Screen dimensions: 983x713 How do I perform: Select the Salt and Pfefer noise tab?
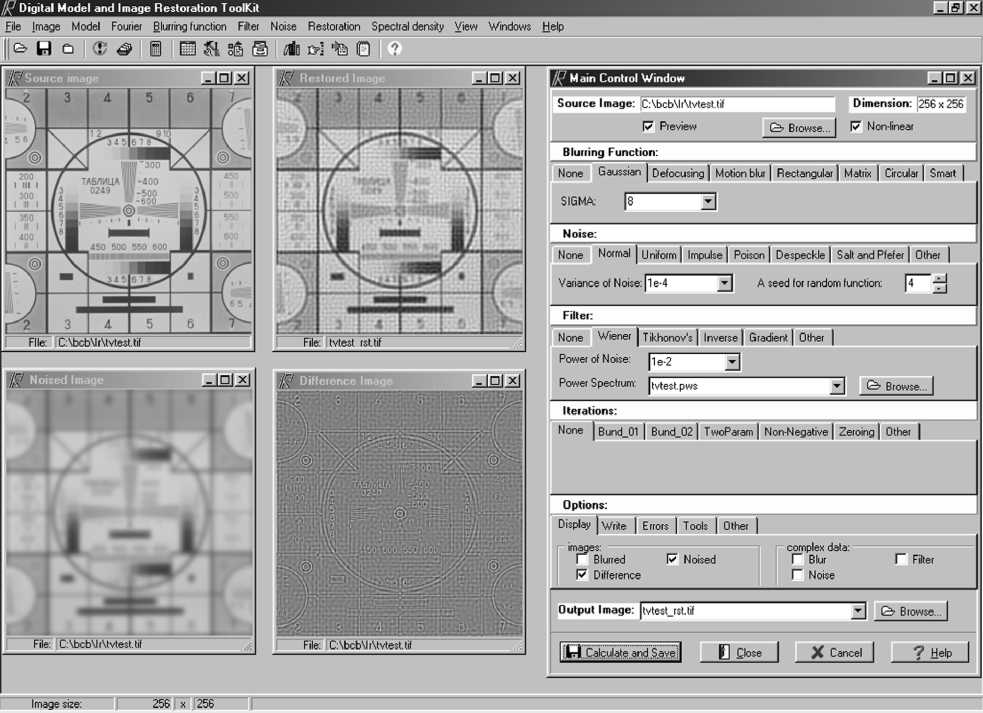870,255
